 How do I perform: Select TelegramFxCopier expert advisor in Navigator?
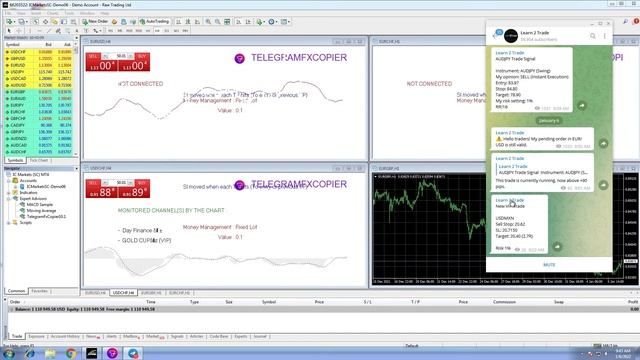click(46, 216)
